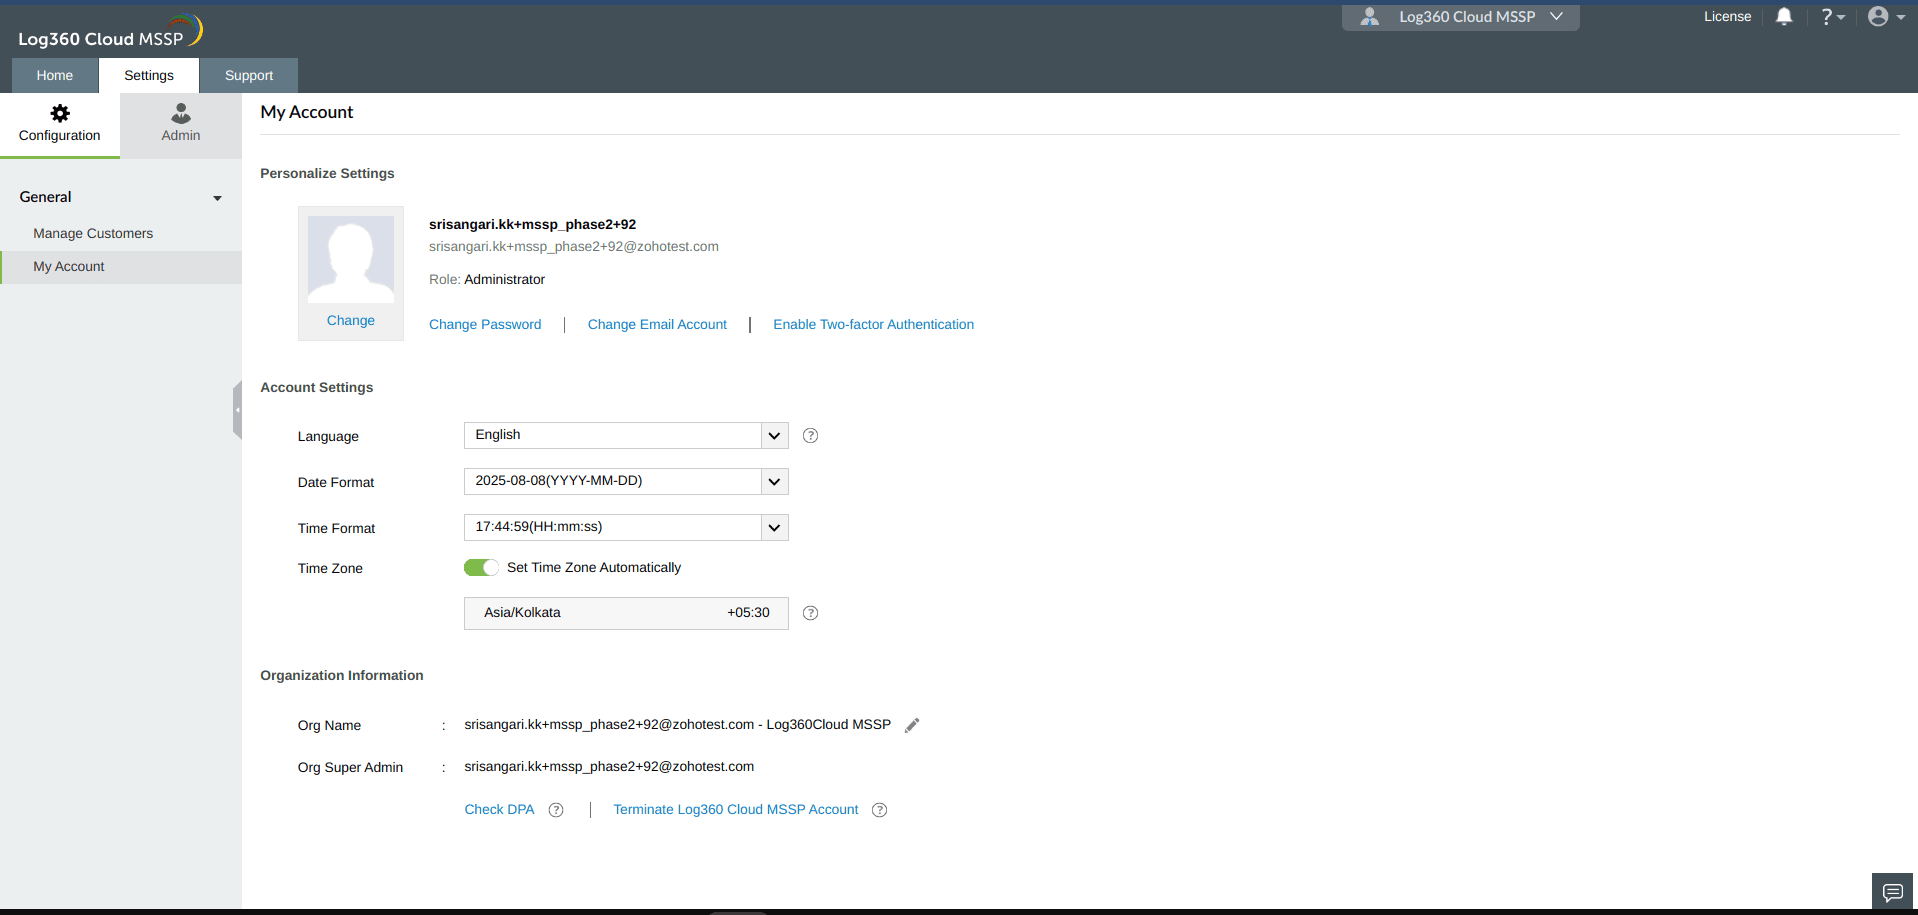Open the Language dropdown
This screenshot has width=1918, height=915.
[626, 436]
